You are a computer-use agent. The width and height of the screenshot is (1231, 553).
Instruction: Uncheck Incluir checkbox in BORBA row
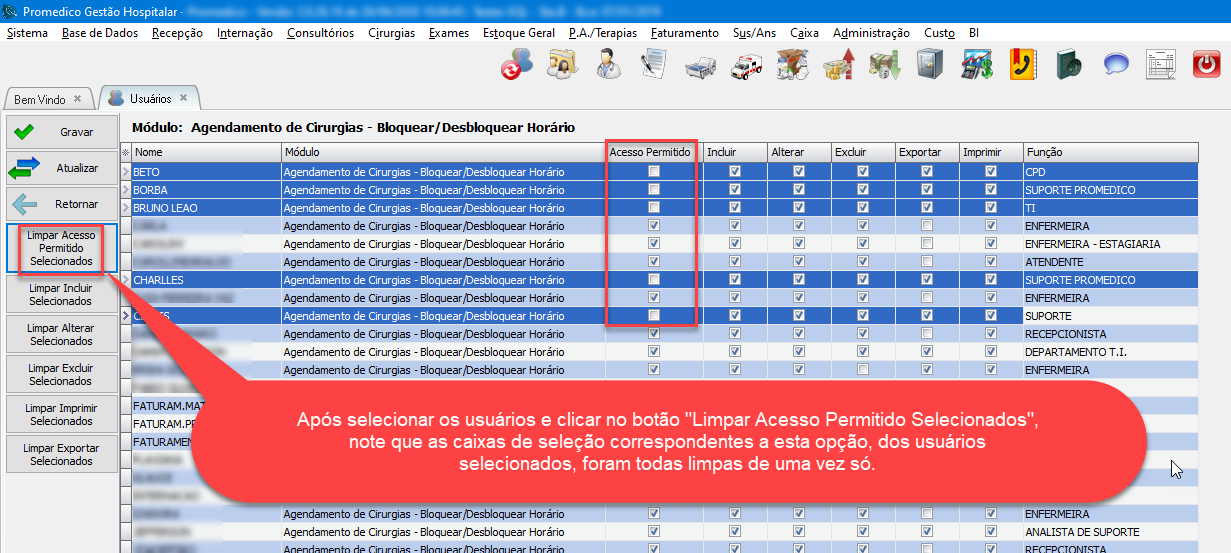735,190
